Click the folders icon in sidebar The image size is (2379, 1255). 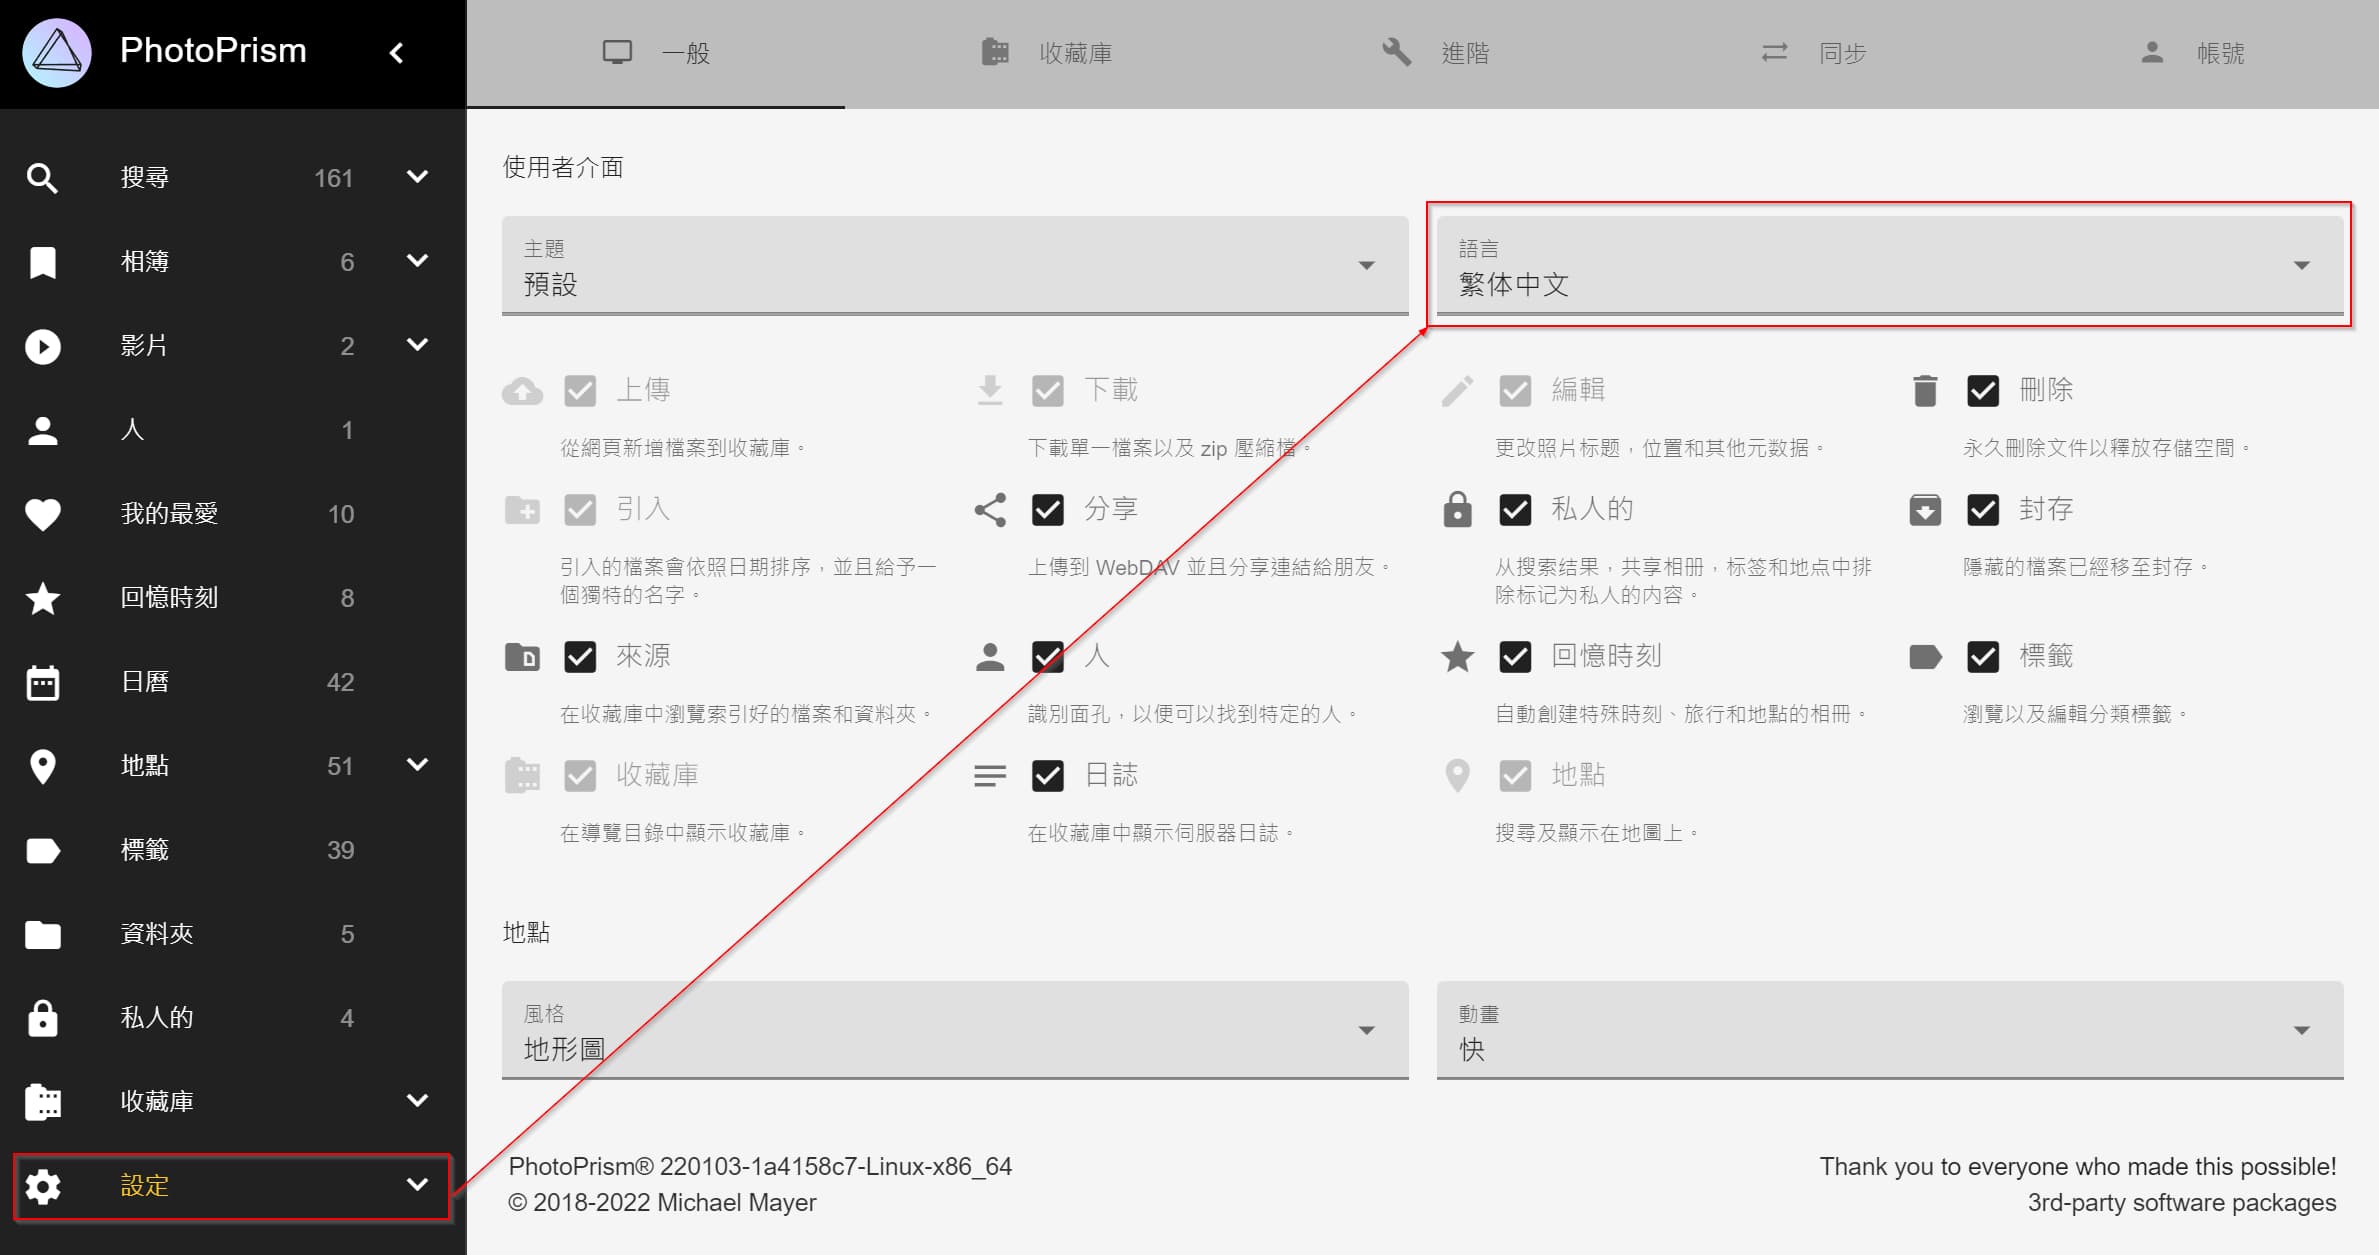point(42,934)
